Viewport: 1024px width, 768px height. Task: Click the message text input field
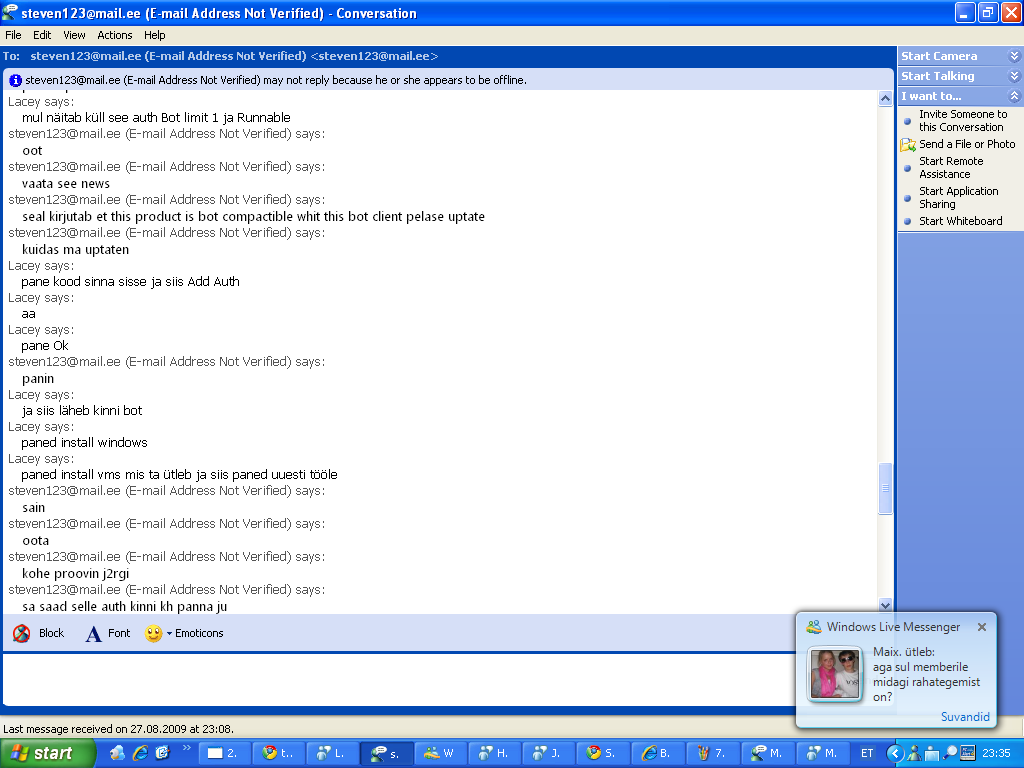click(x=400, y=678)
